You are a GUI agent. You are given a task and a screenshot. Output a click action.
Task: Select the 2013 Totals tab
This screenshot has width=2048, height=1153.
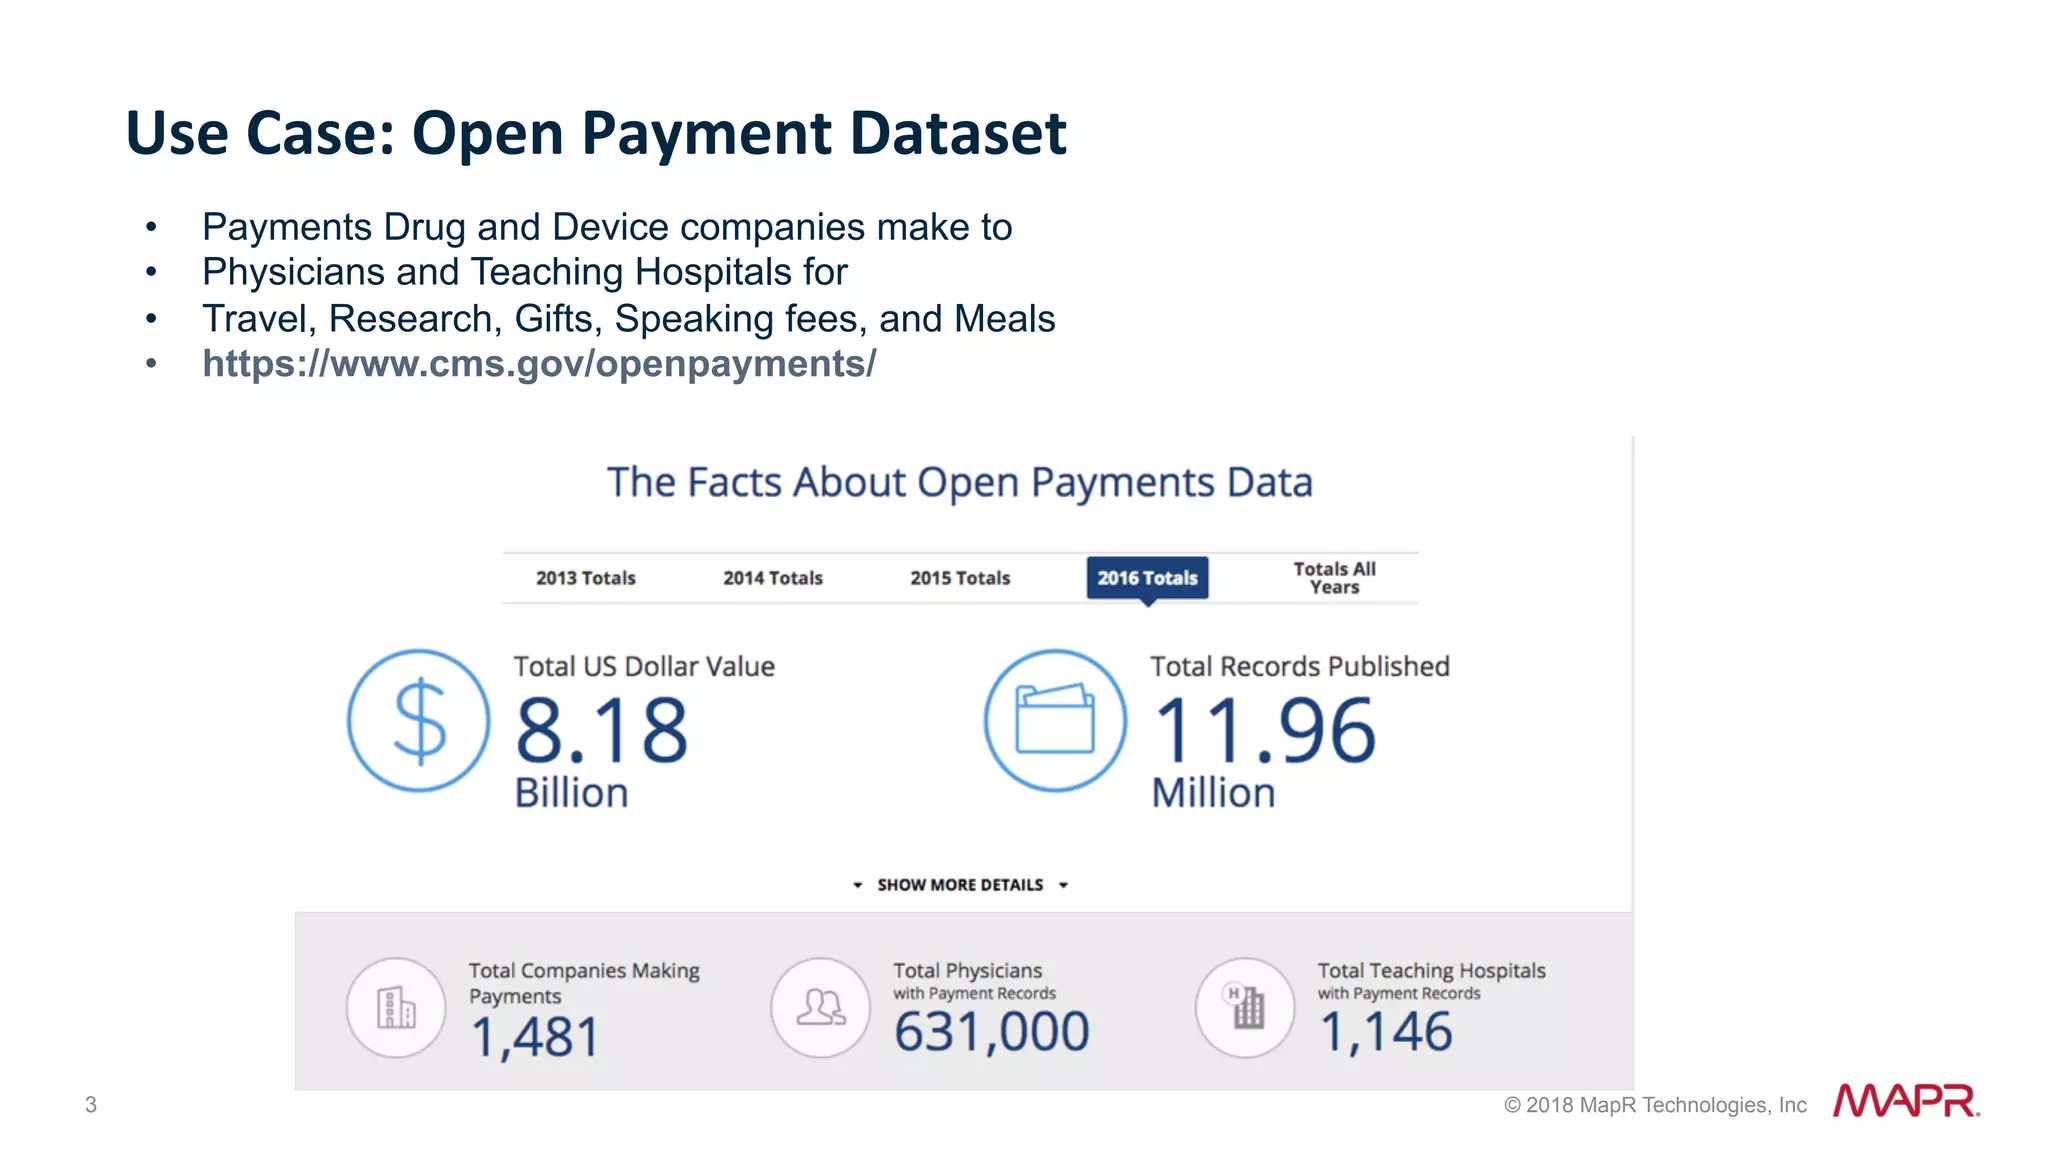(586, 578)
